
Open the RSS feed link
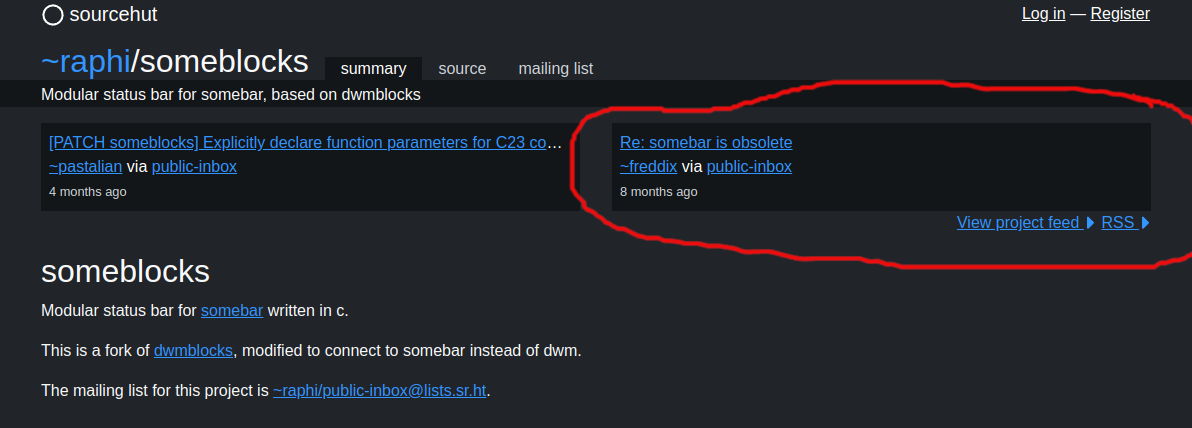click(1118, 223)
